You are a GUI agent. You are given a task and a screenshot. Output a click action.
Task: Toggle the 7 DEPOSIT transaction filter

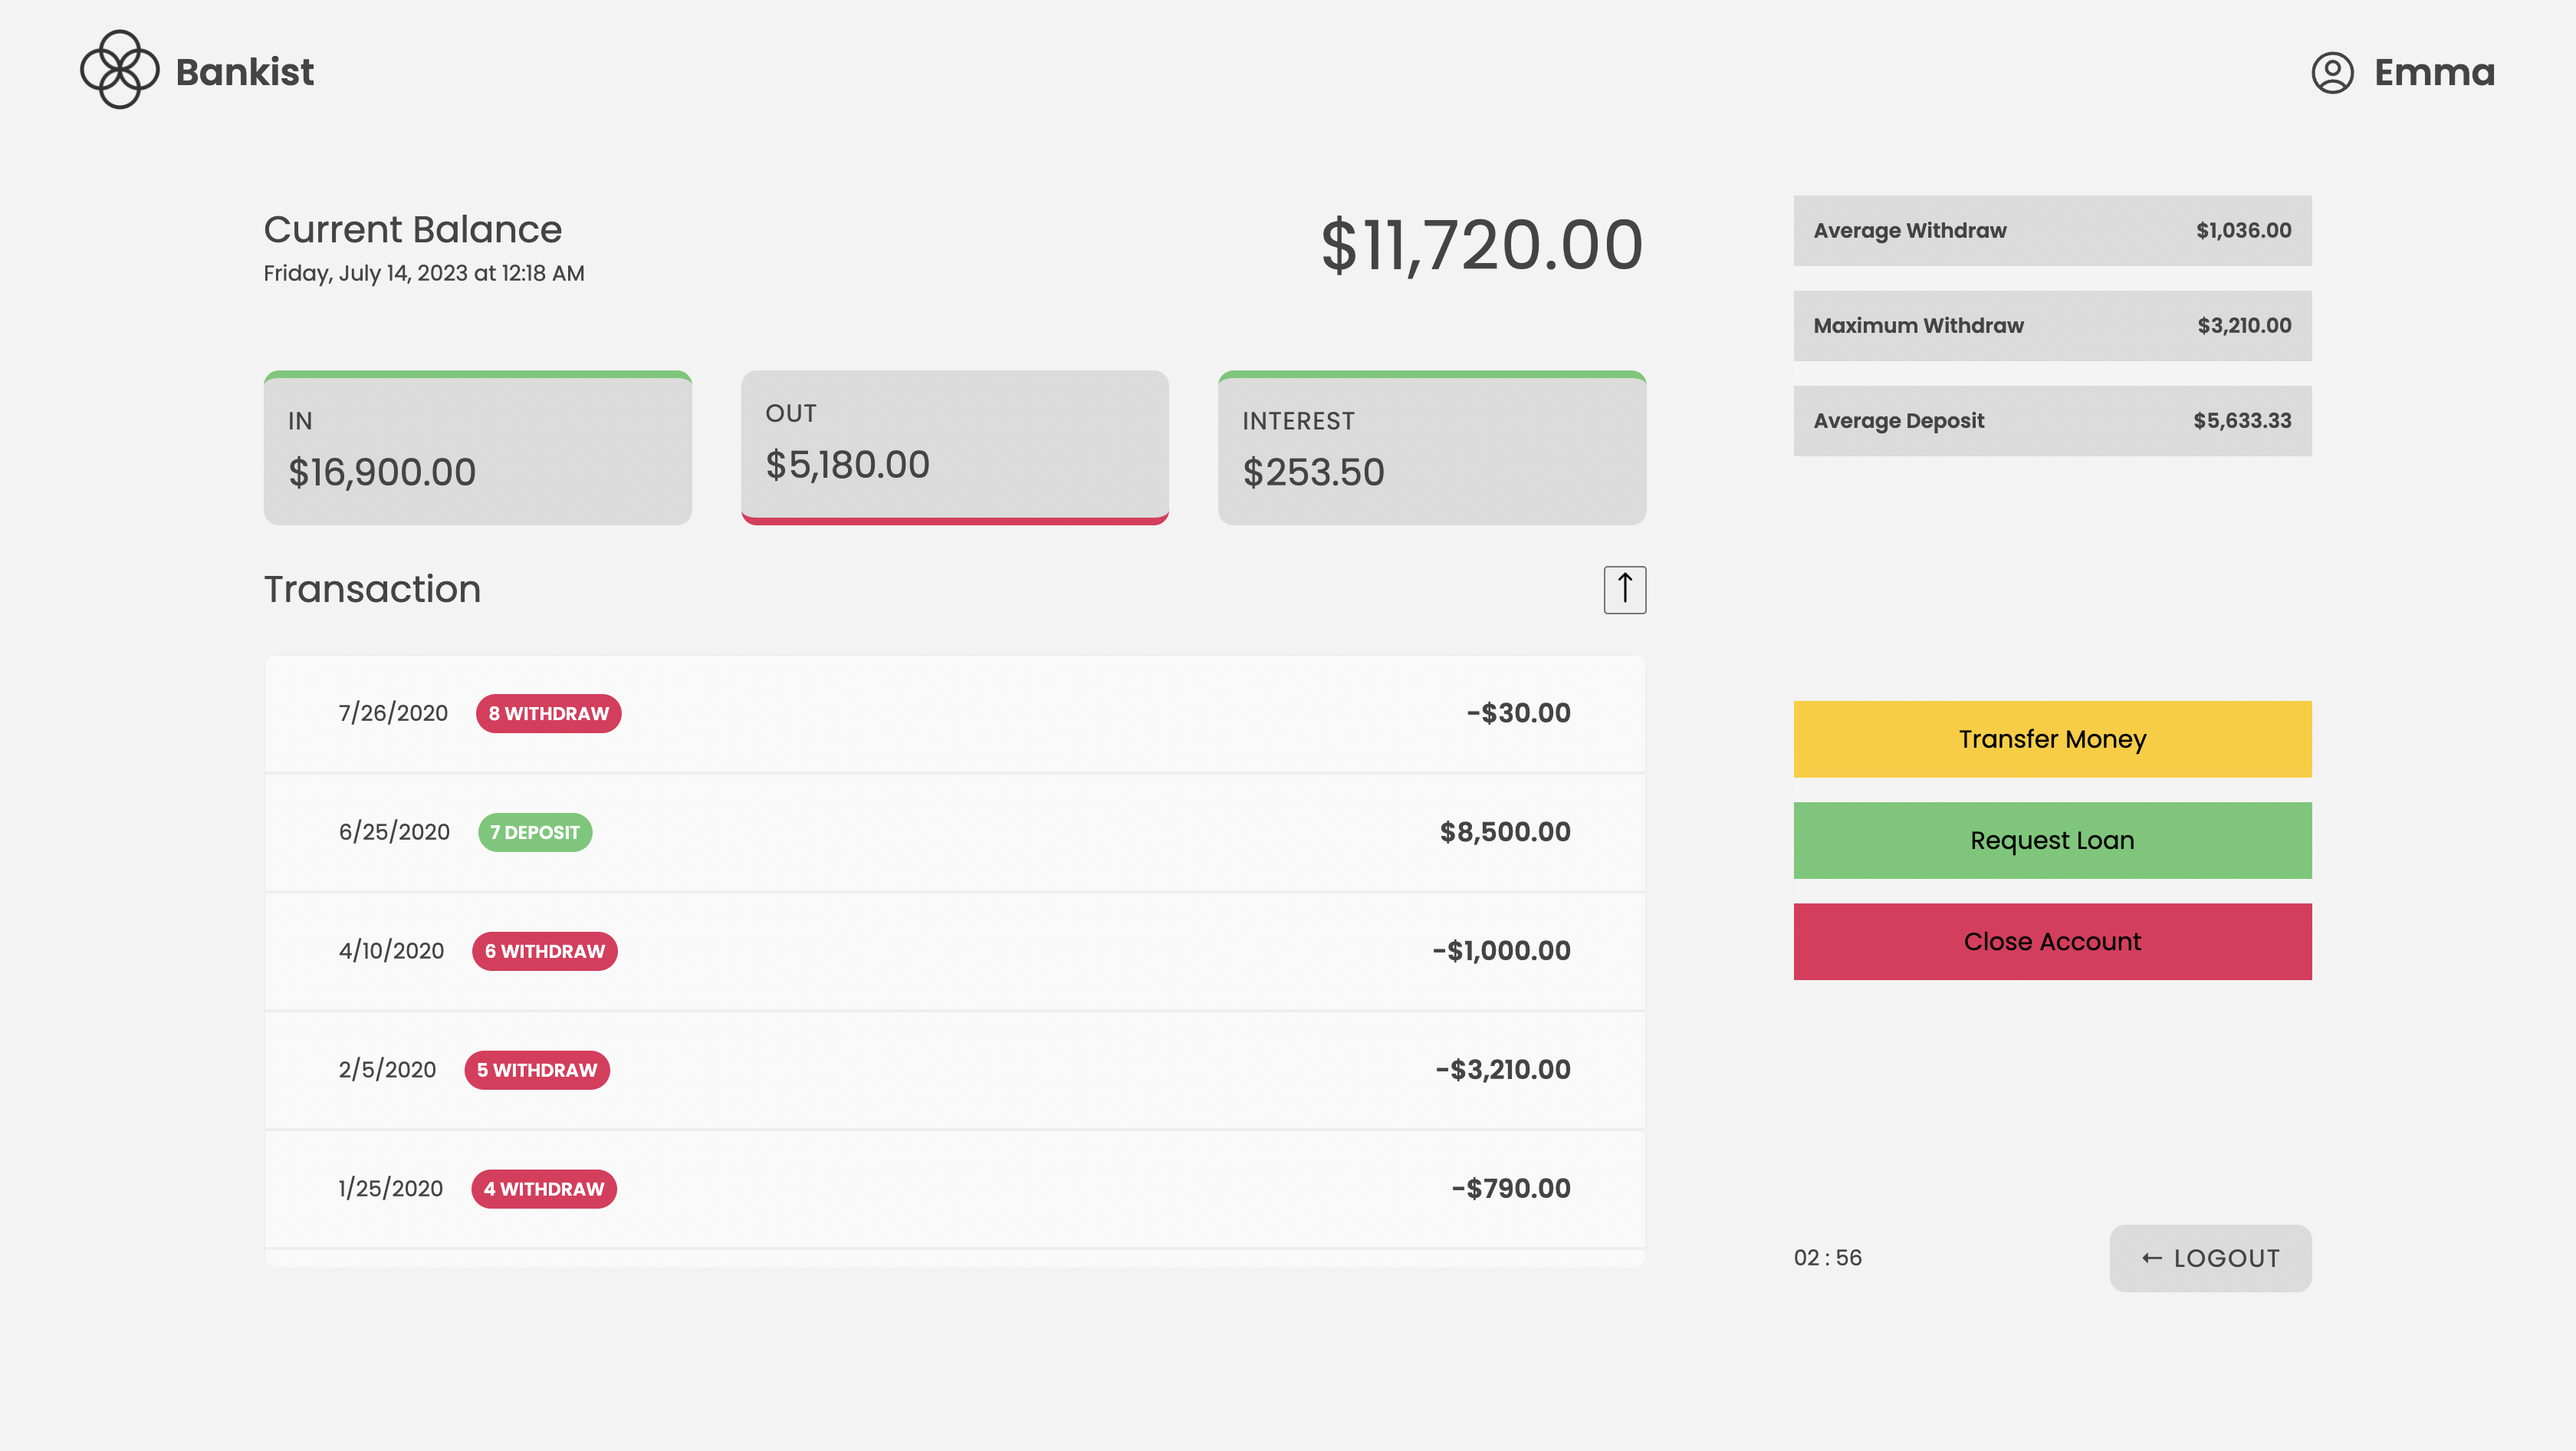(534, 831)
